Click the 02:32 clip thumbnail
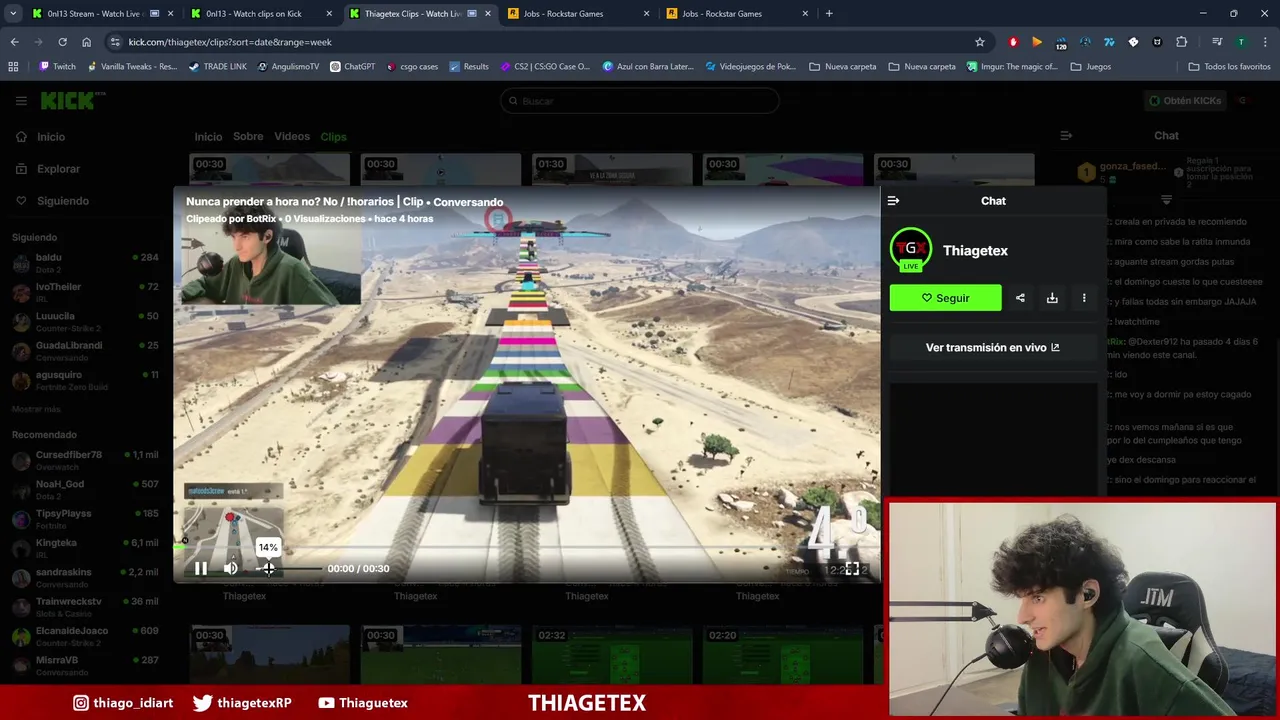 point(612,654)
